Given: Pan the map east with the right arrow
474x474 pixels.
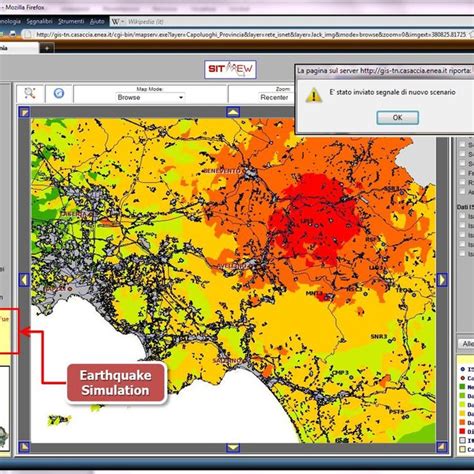Looking at the screenshot, I should pos(442,280).
